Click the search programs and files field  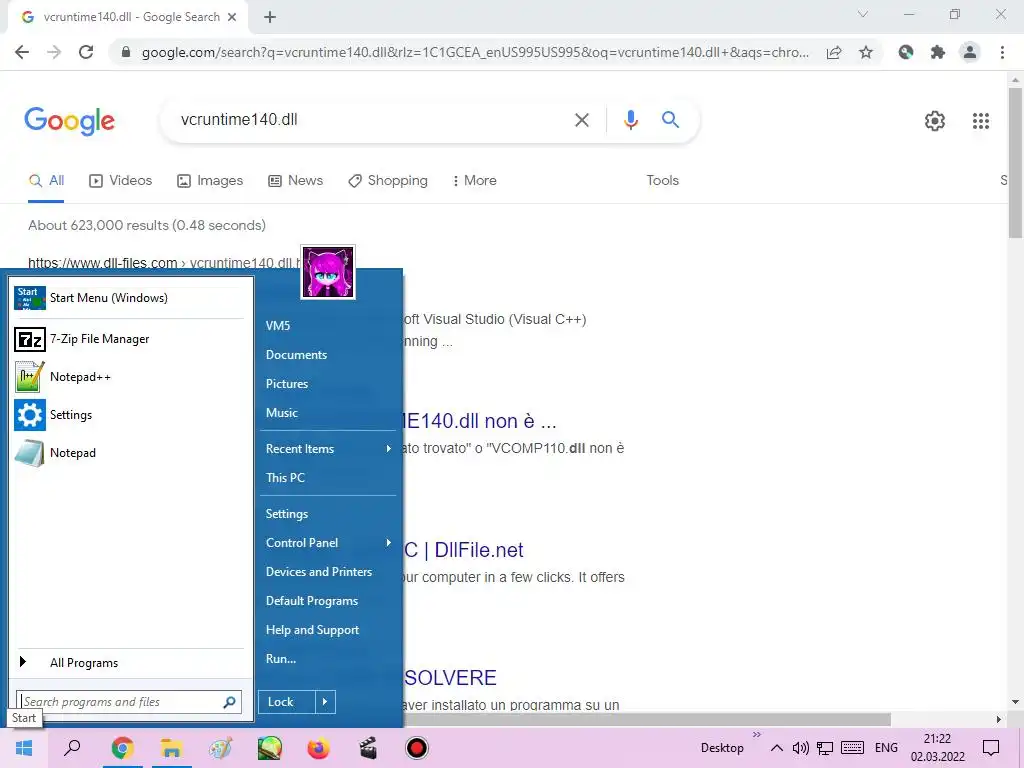click(129, 702)
